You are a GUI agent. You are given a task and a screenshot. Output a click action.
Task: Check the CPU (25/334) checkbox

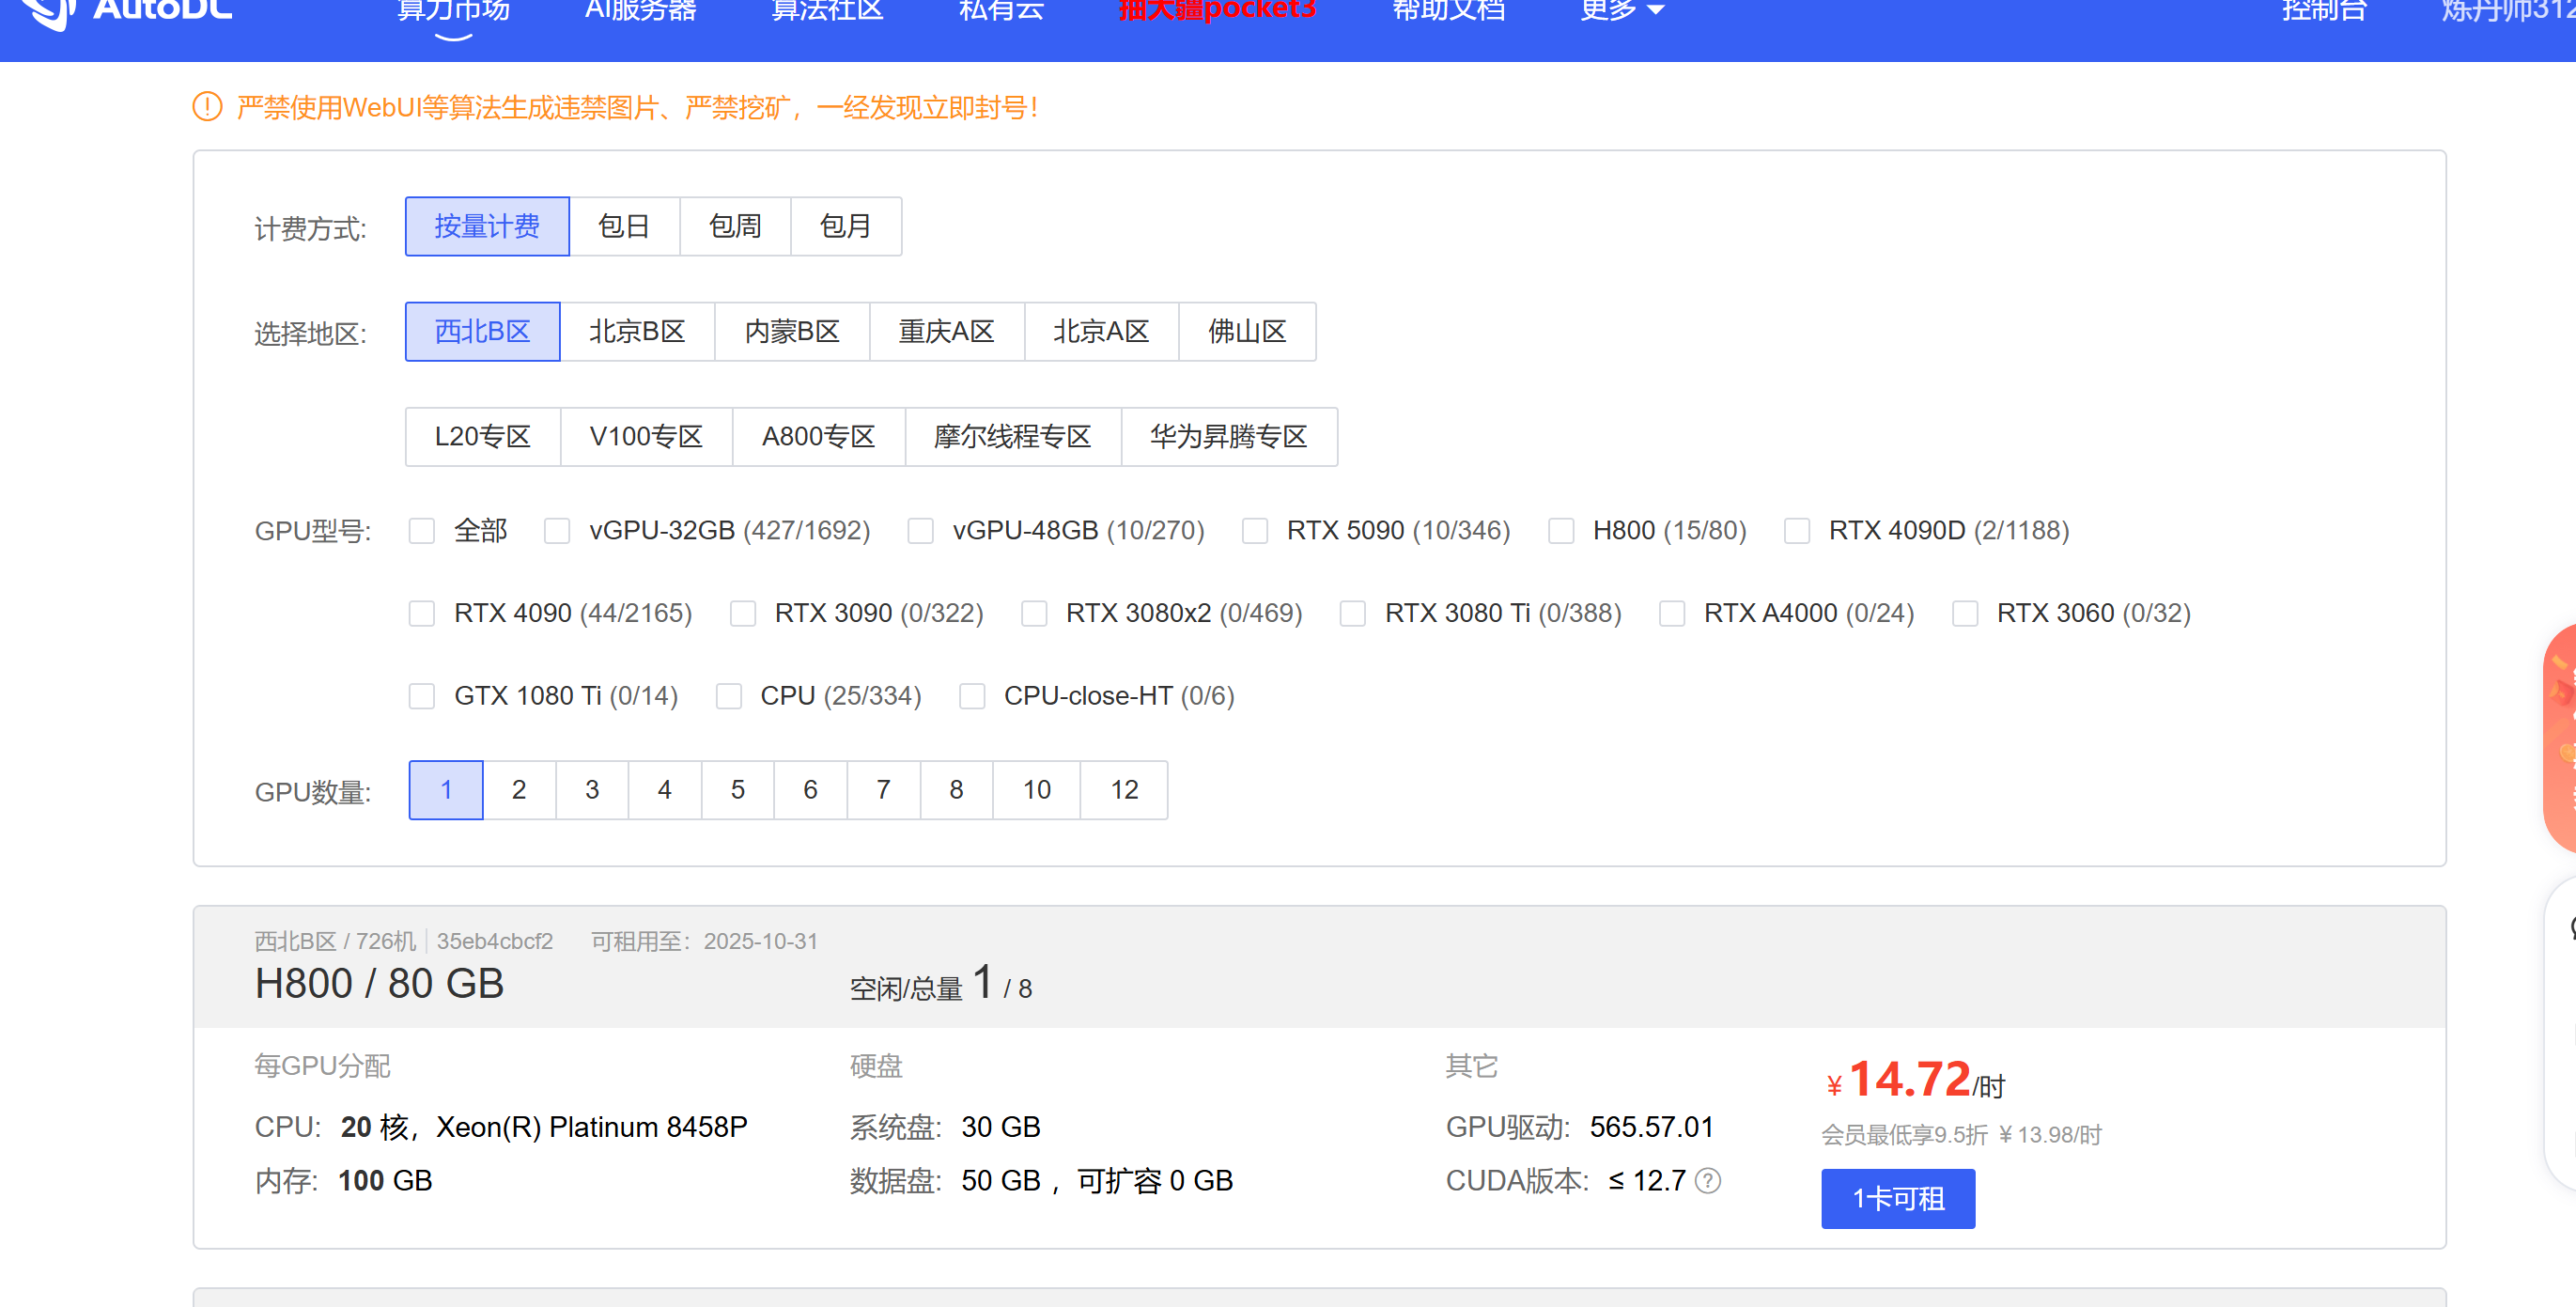[729, 696]
